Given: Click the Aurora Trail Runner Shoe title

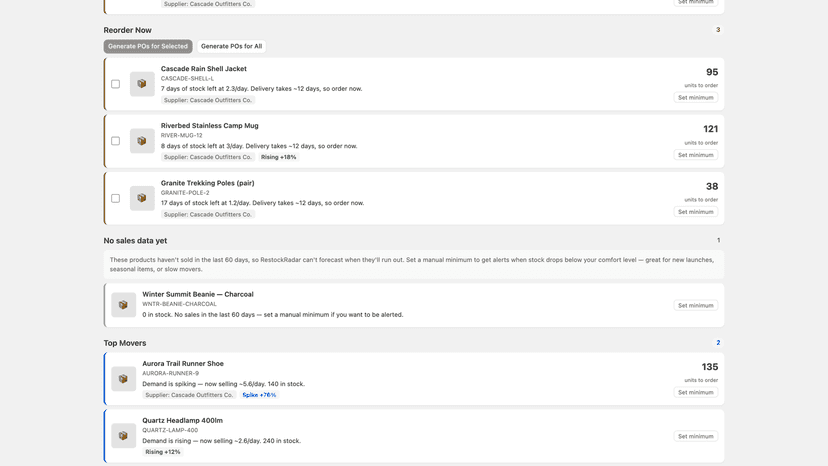Looking at the screenshot, I should tap(183, 364).
